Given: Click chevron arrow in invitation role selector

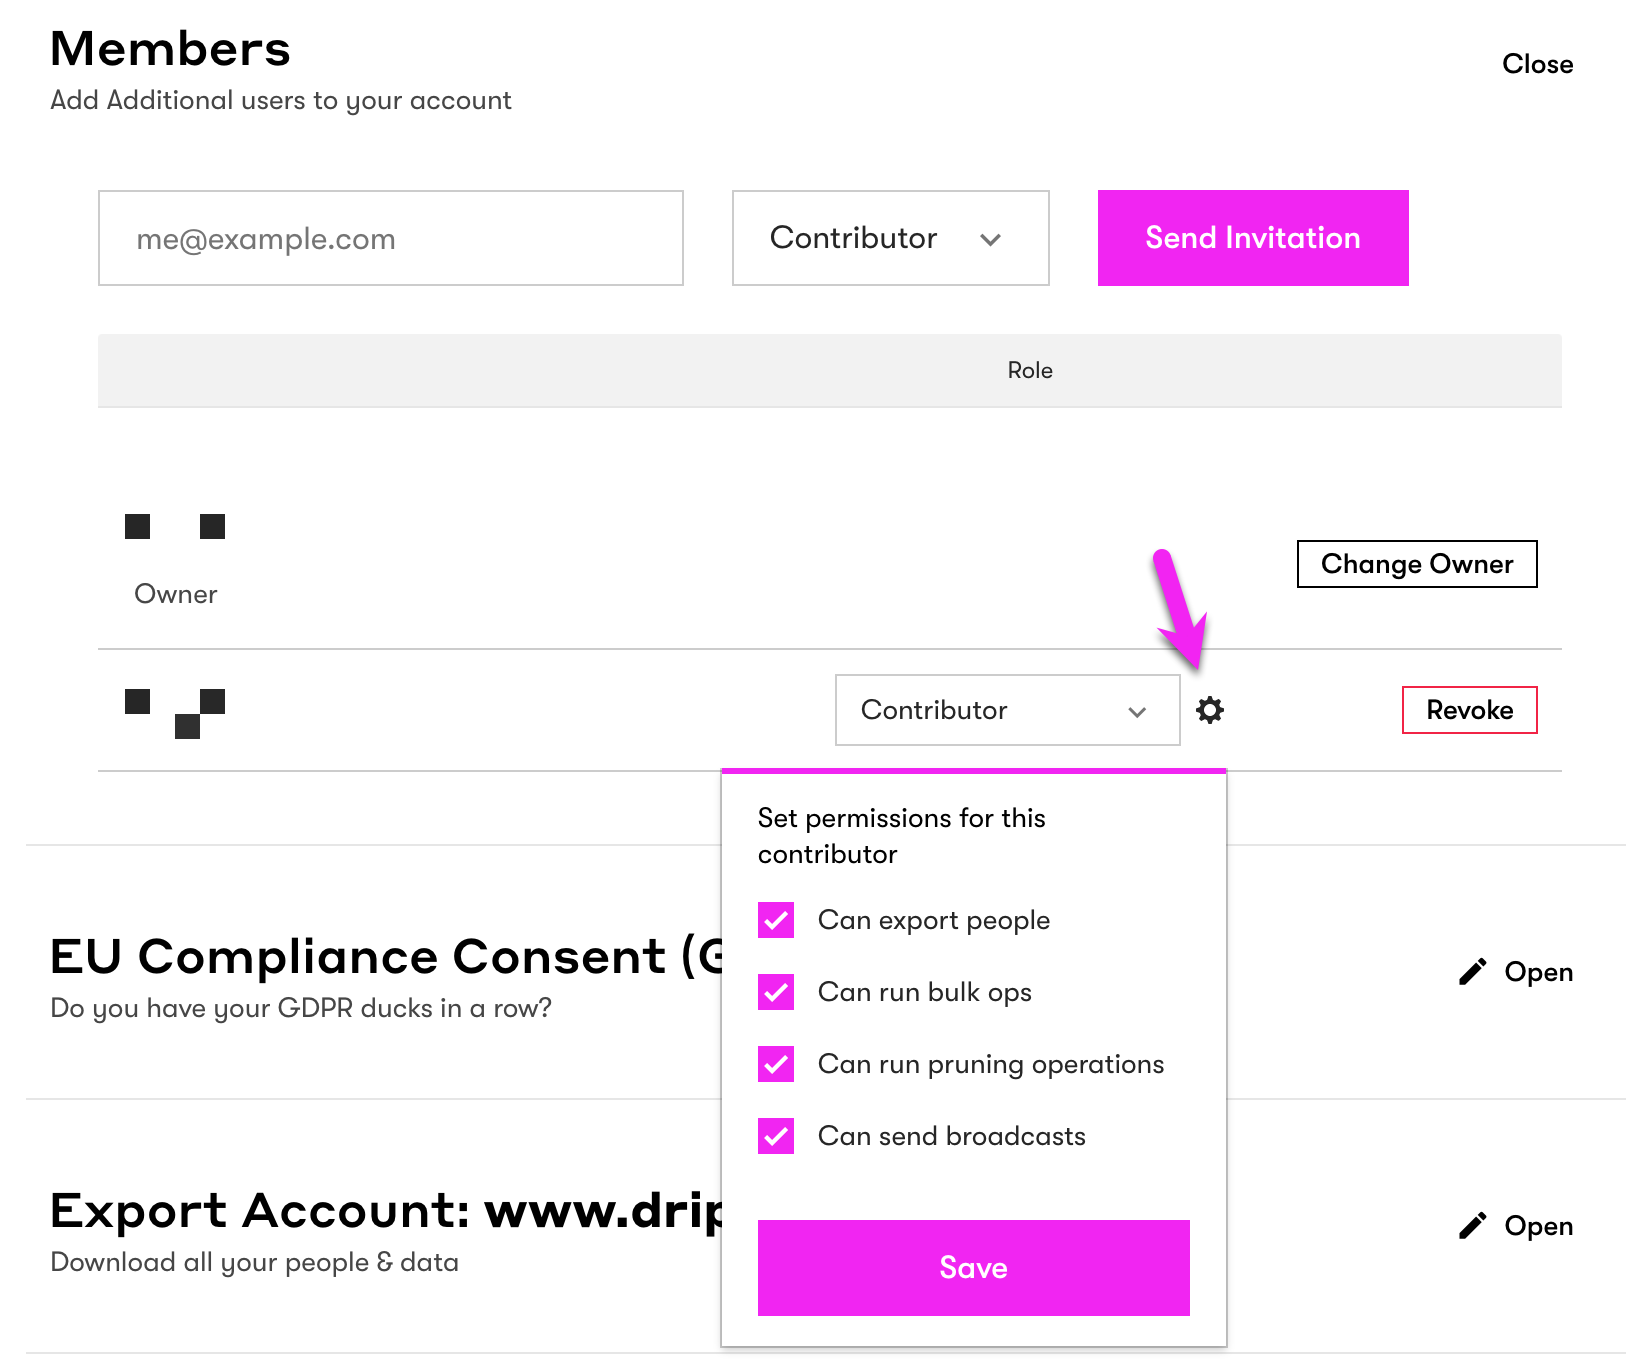Looking at the screenshot, I should tap(990, 239).
